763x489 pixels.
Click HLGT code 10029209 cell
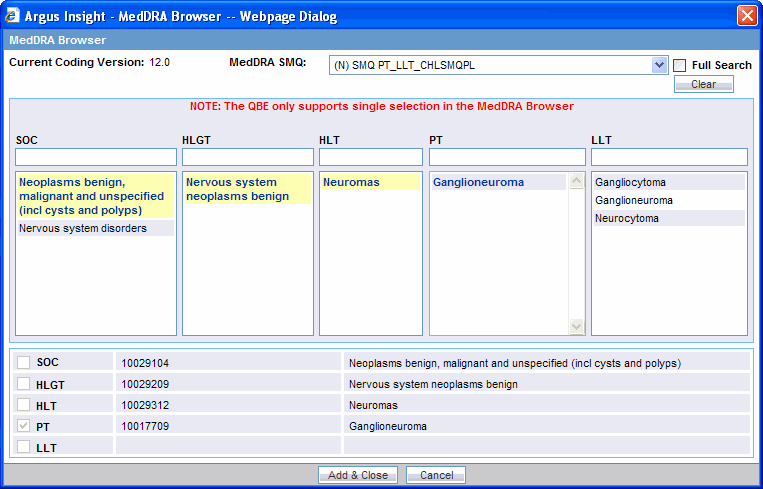point(228,384)
